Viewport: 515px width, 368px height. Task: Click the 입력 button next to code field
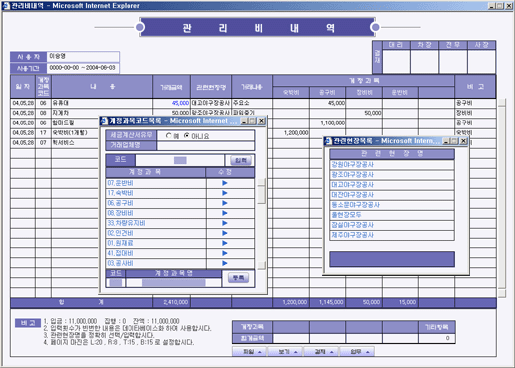241,160
